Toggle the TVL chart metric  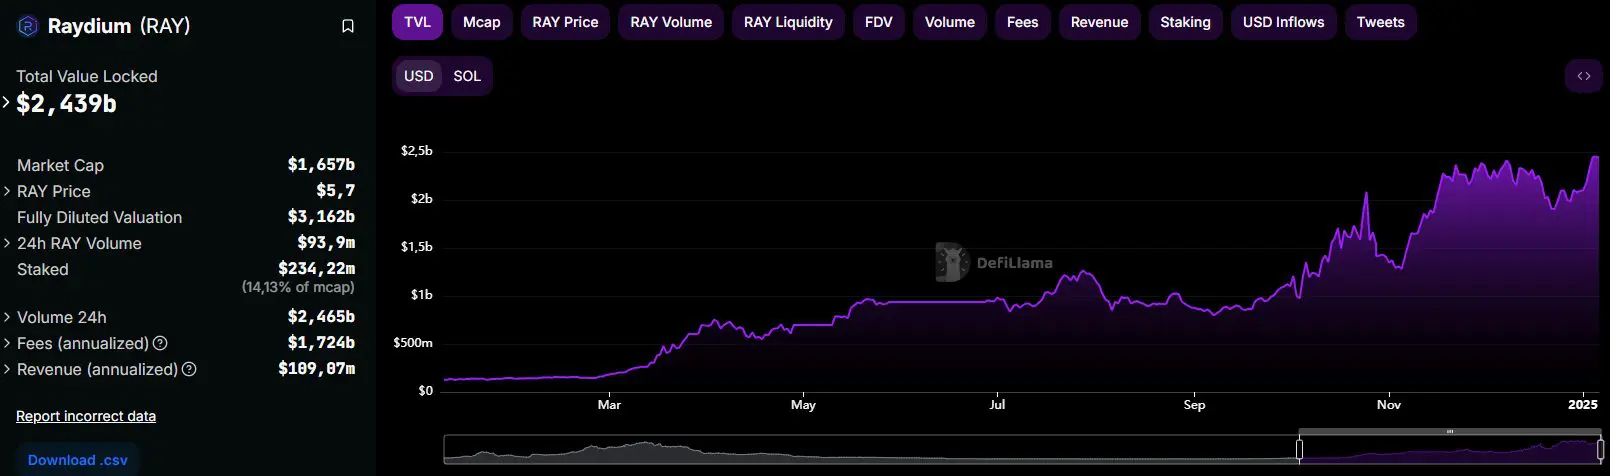(x=417, y=22)
